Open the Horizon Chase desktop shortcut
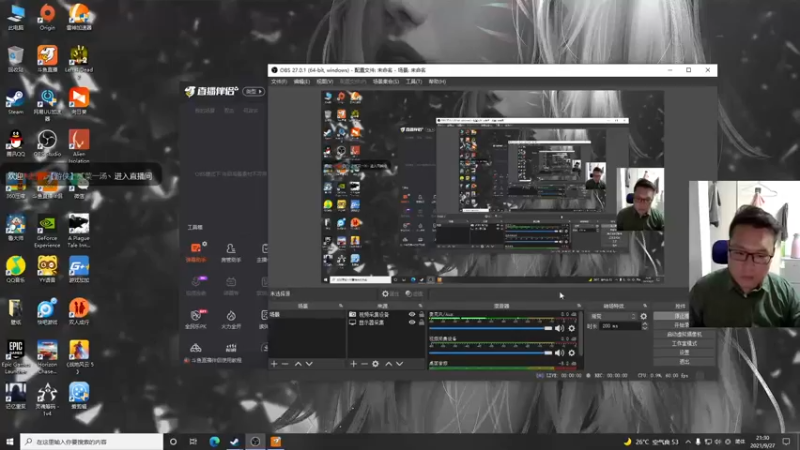 point(47,357)
